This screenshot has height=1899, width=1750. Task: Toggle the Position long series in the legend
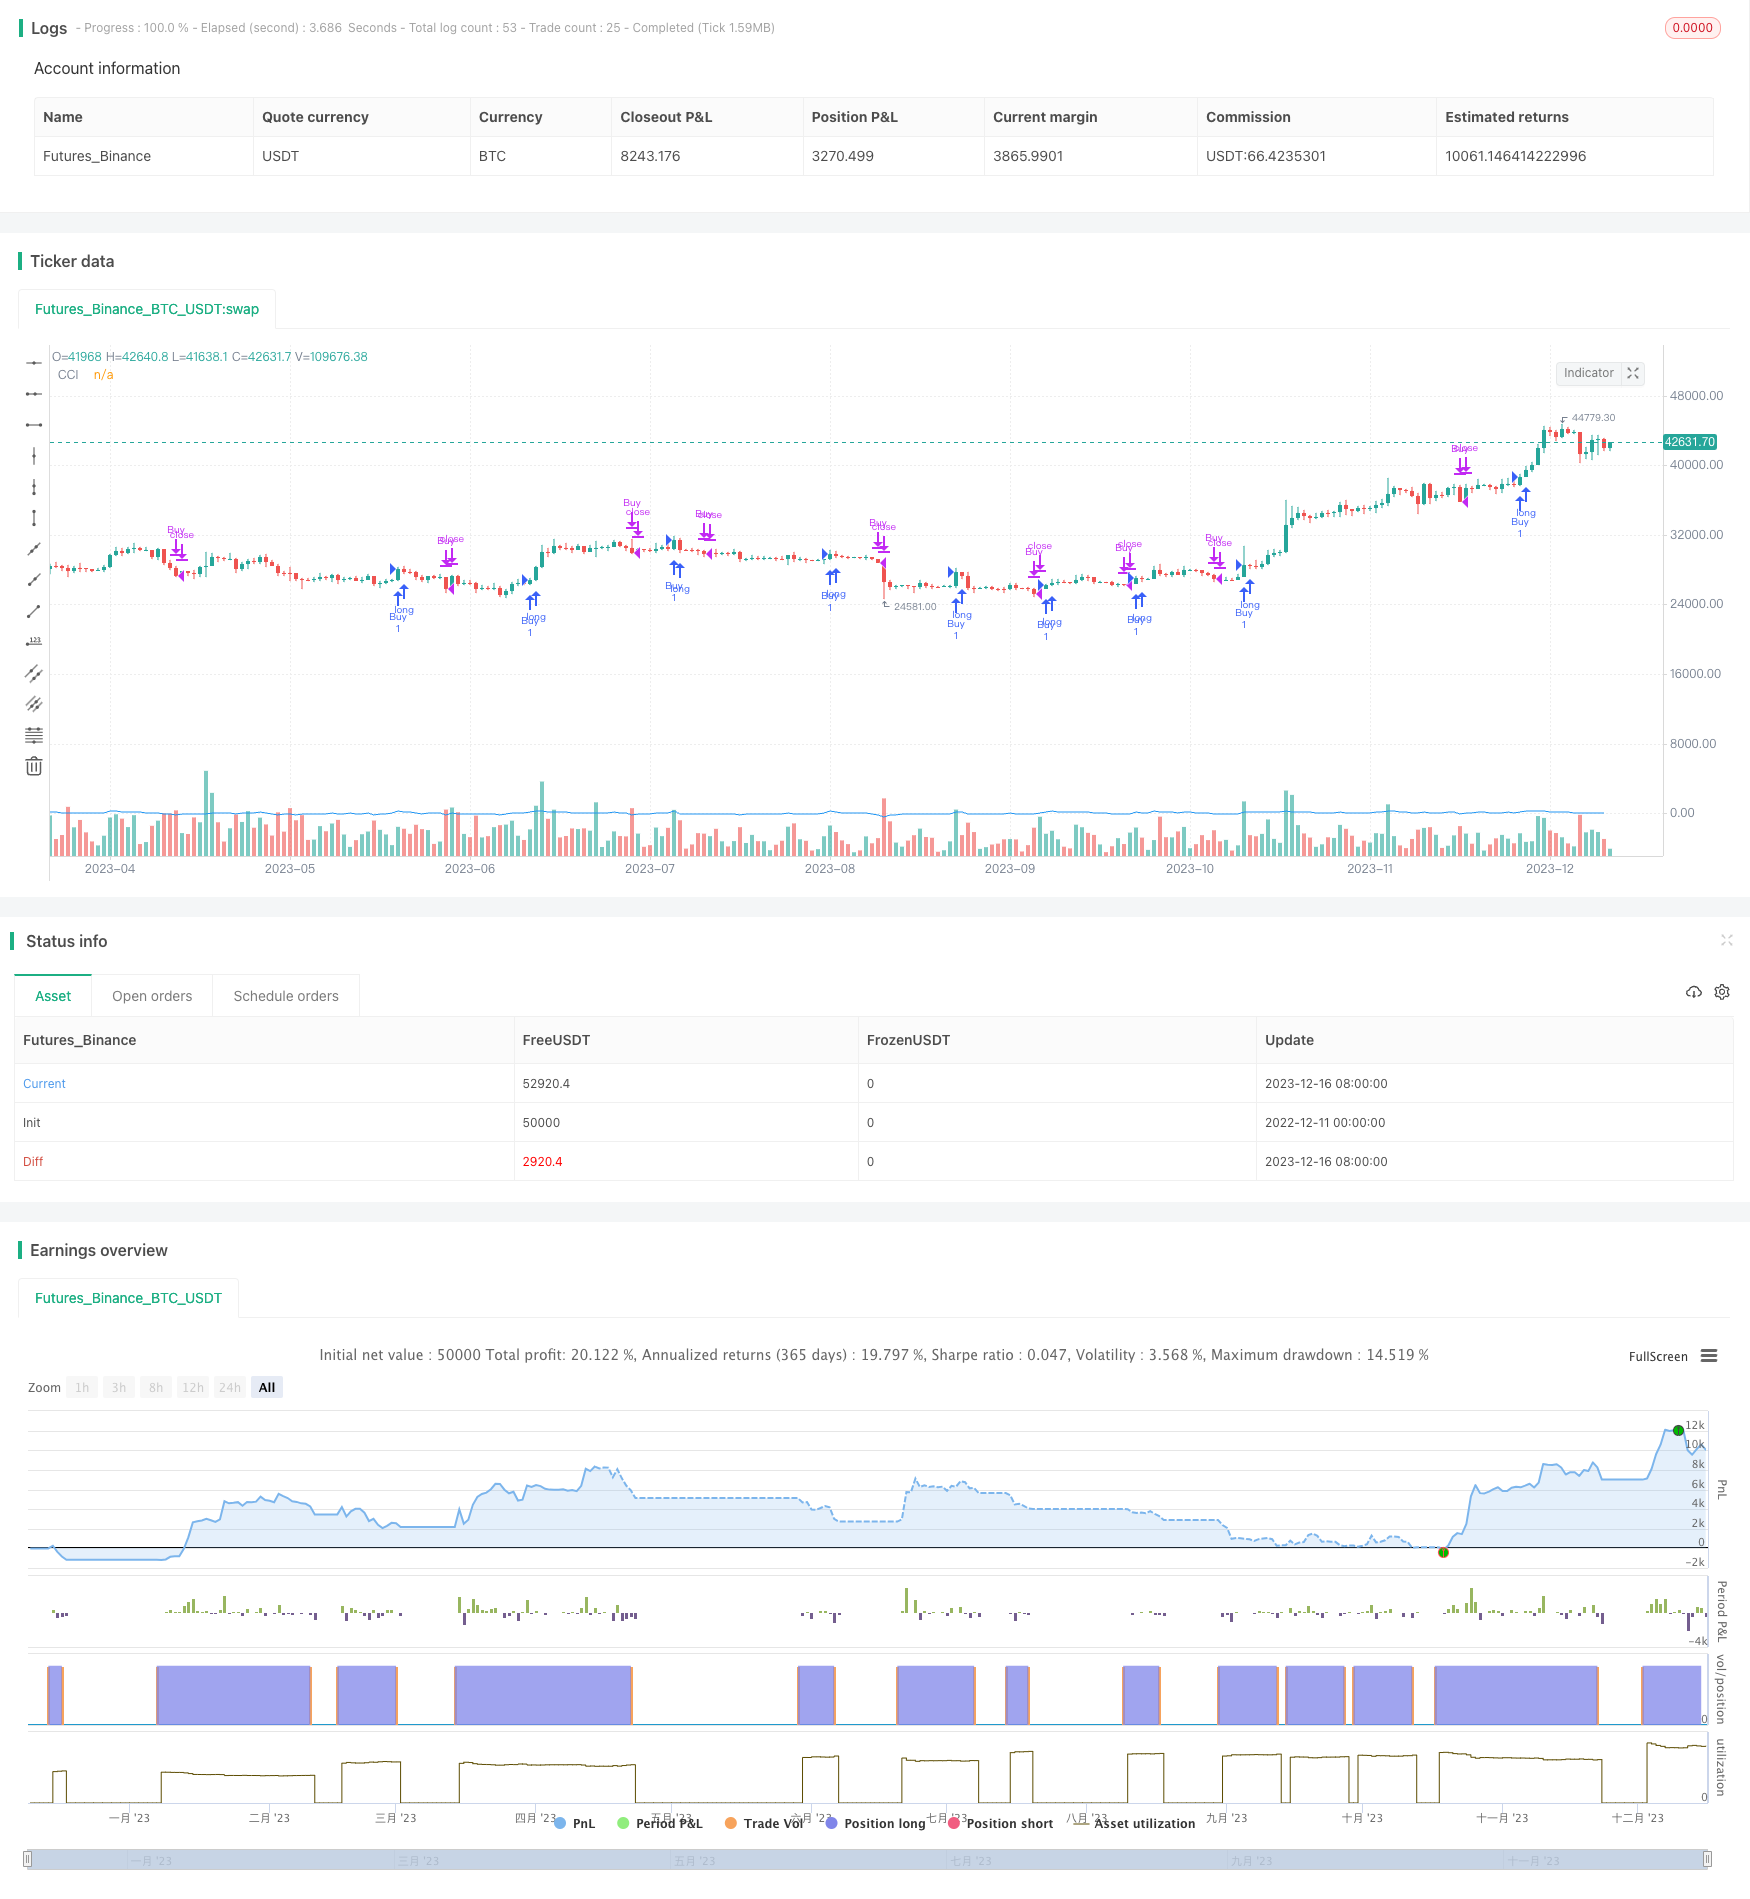(x=875, y=1823)
